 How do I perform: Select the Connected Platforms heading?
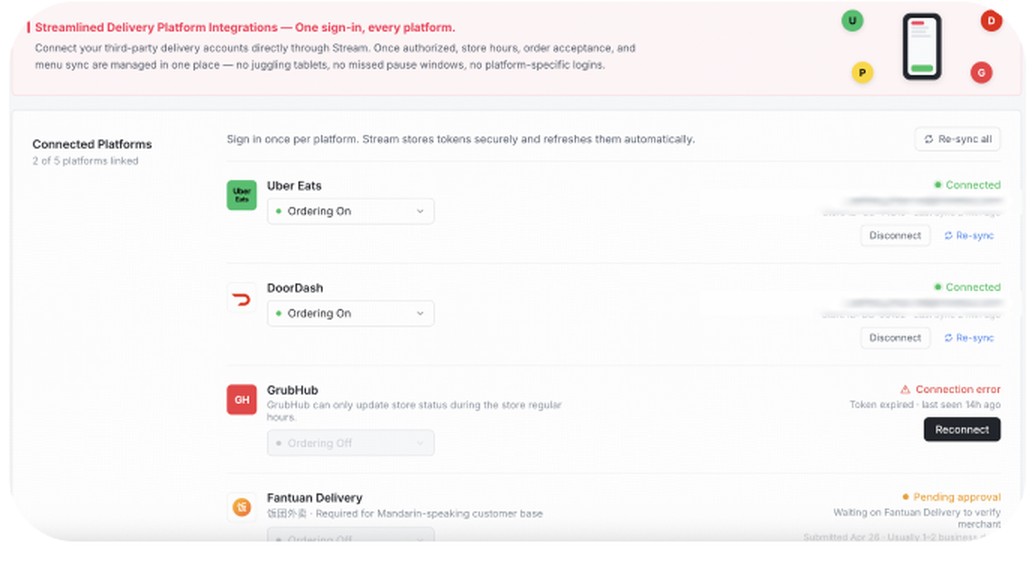point(92,144)
